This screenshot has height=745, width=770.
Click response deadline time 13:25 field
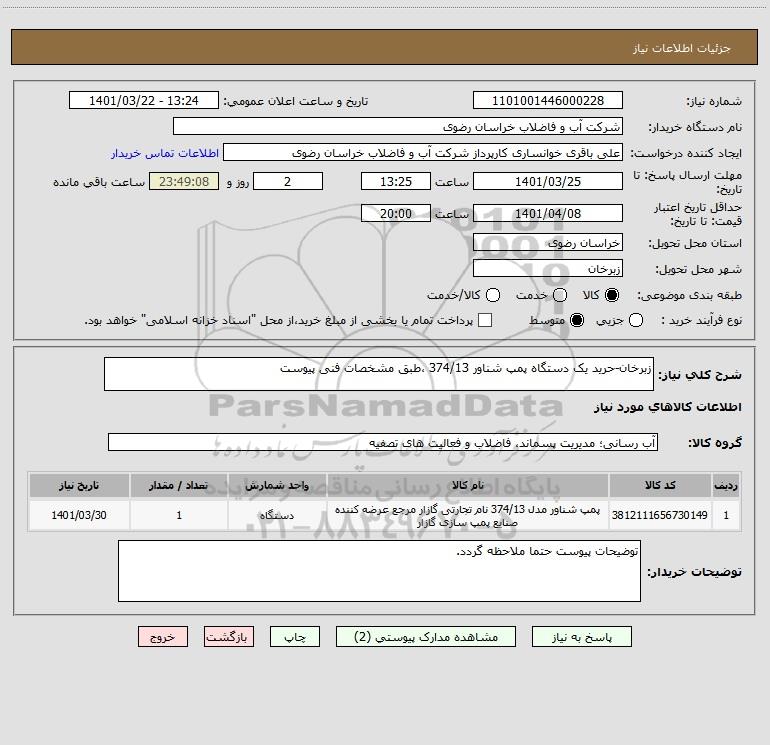pos(396,181)
